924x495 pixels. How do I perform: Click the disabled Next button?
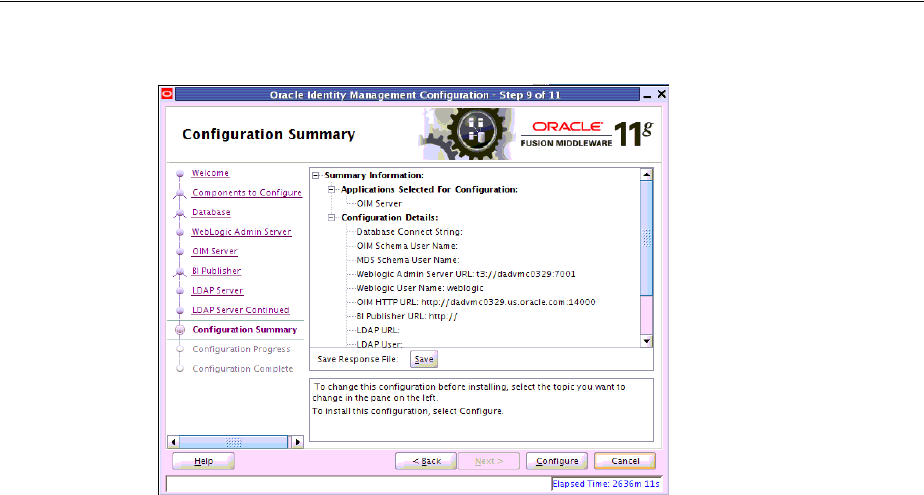tap(489, 461)
